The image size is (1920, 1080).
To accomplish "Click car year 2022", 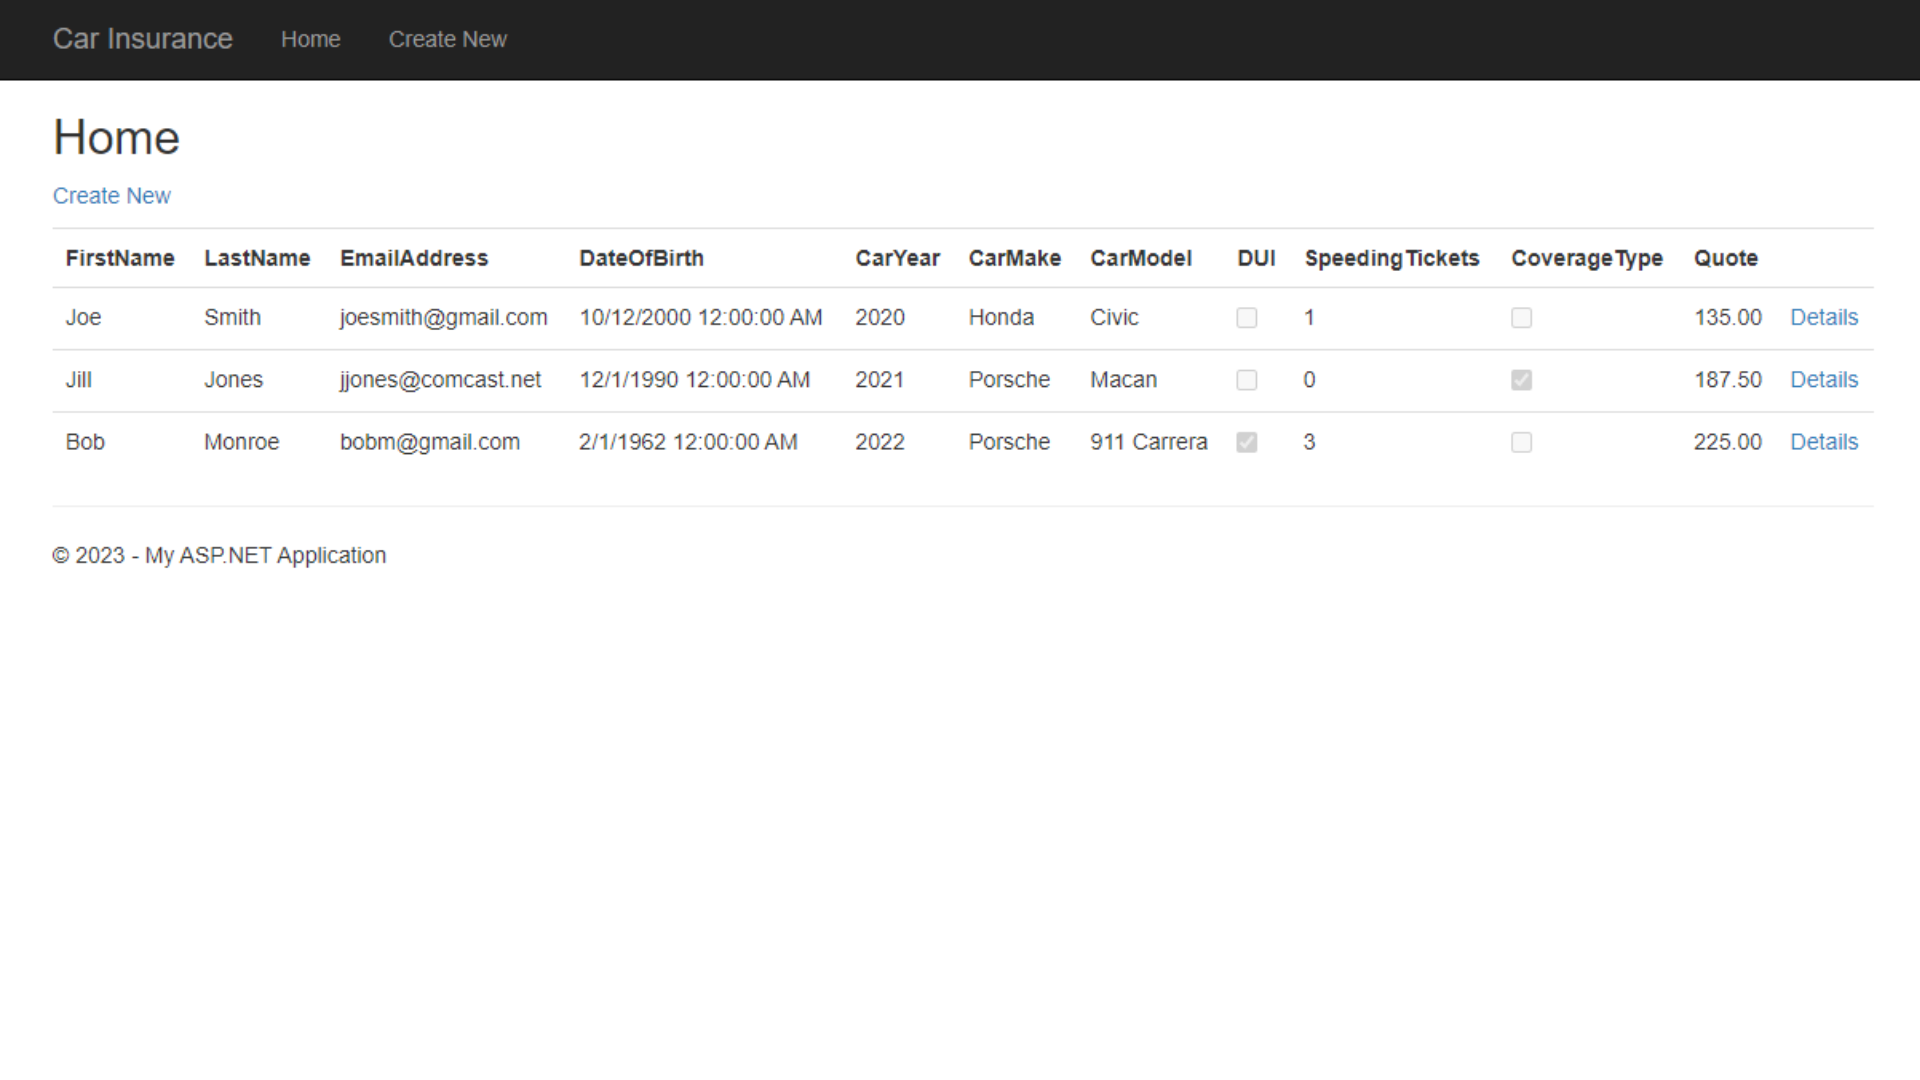I will click(x=879, y=442).
